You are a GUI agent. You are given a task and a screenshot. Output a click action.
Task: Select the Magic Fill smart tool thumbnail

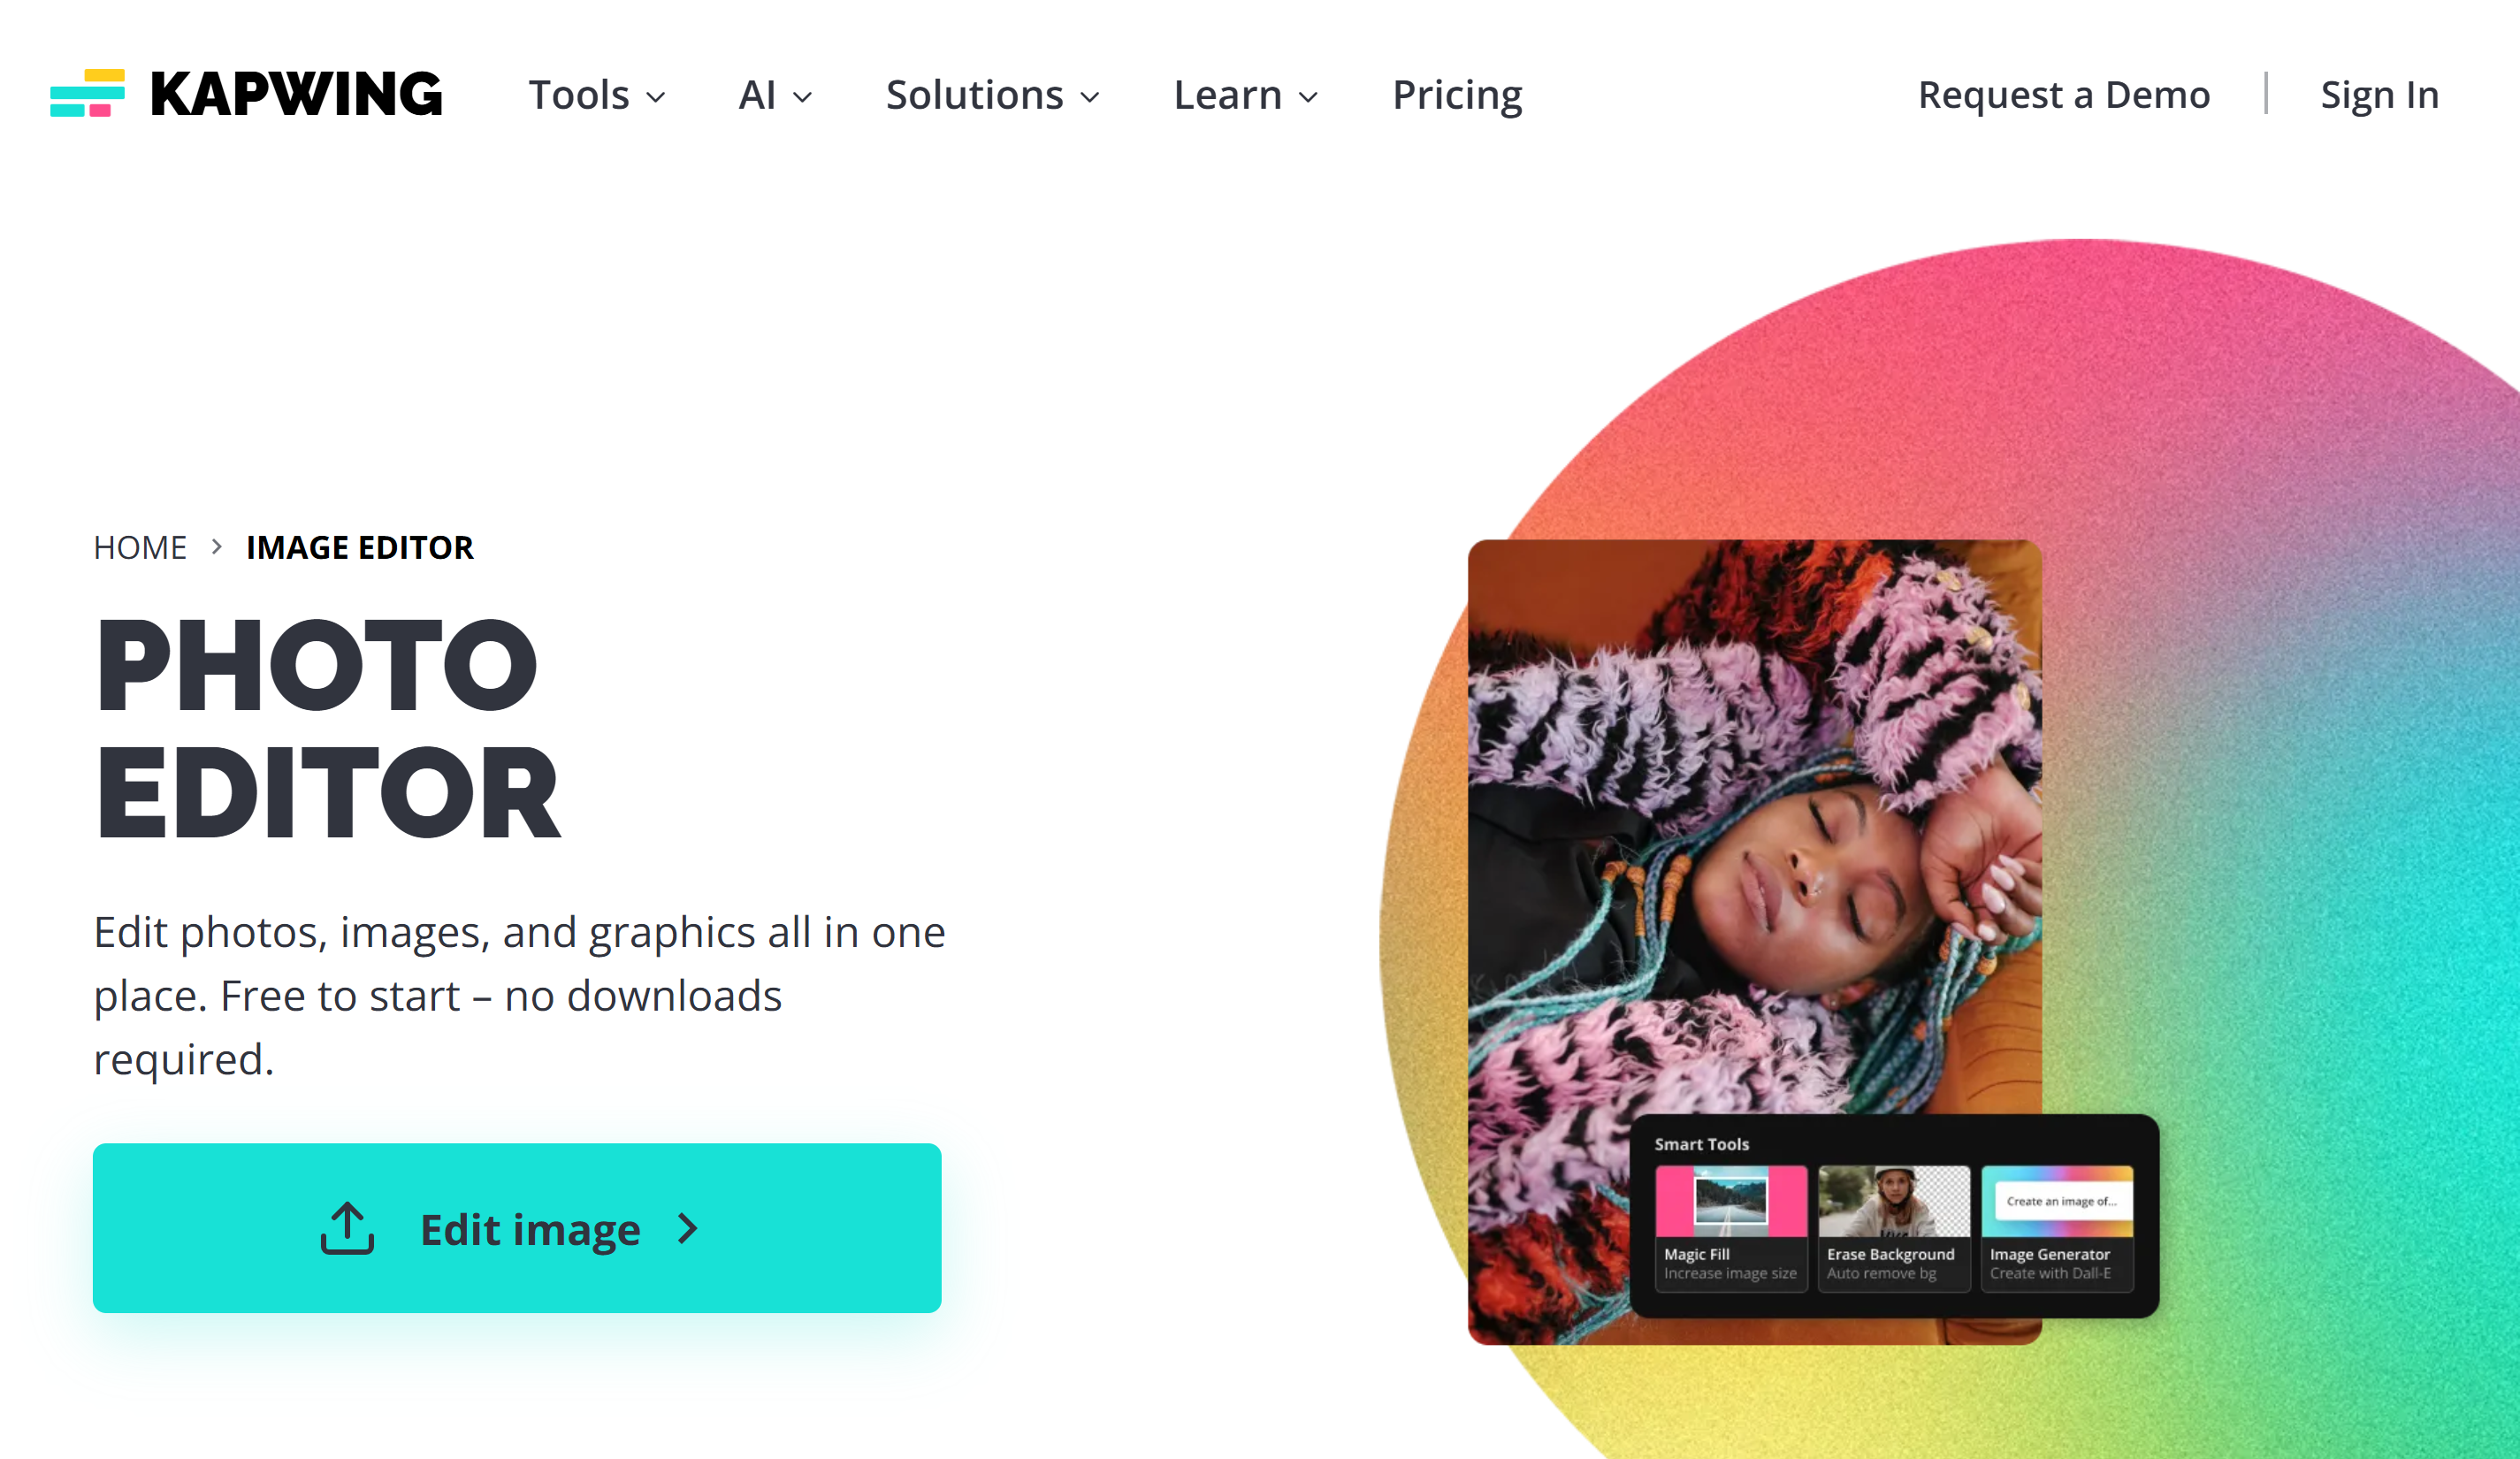click(1730, 1228)
